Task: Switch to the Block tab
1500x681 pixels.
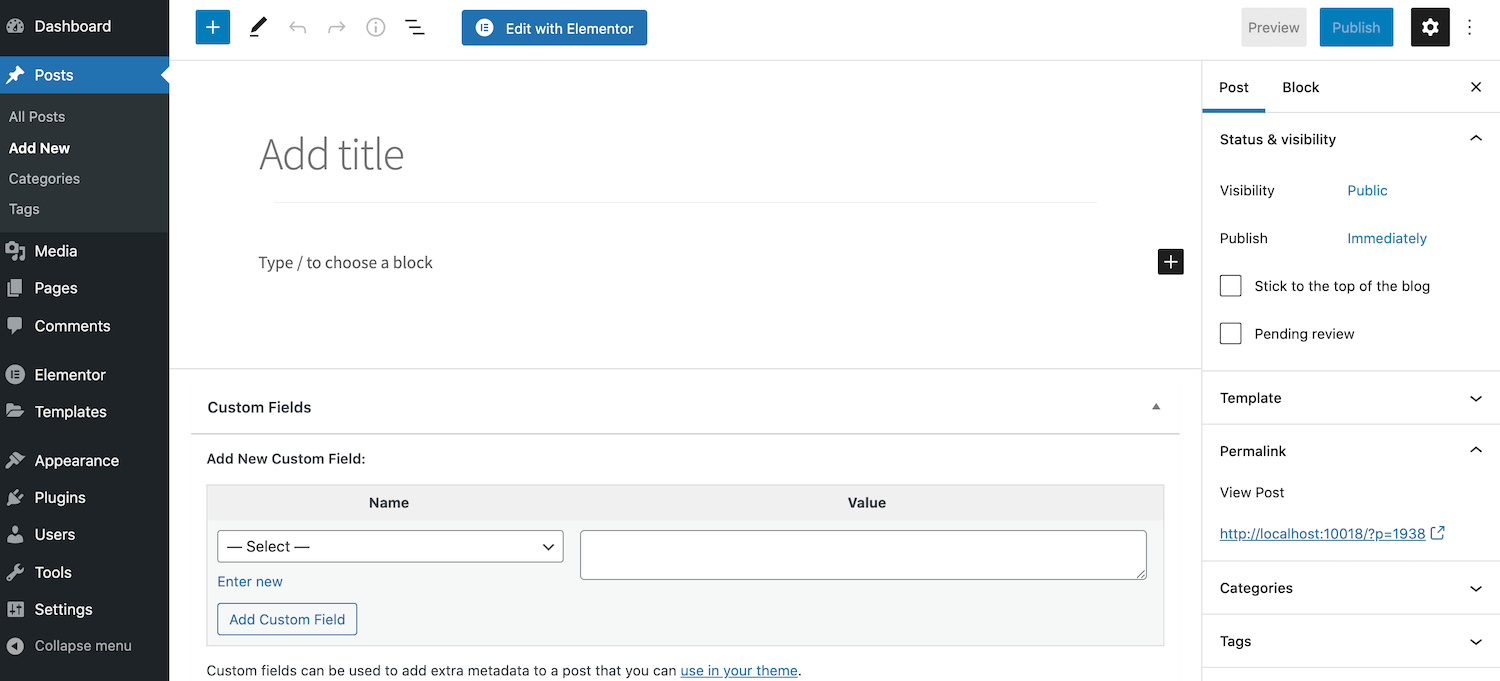Action: pyautogui.click(x=1300, y=87)
